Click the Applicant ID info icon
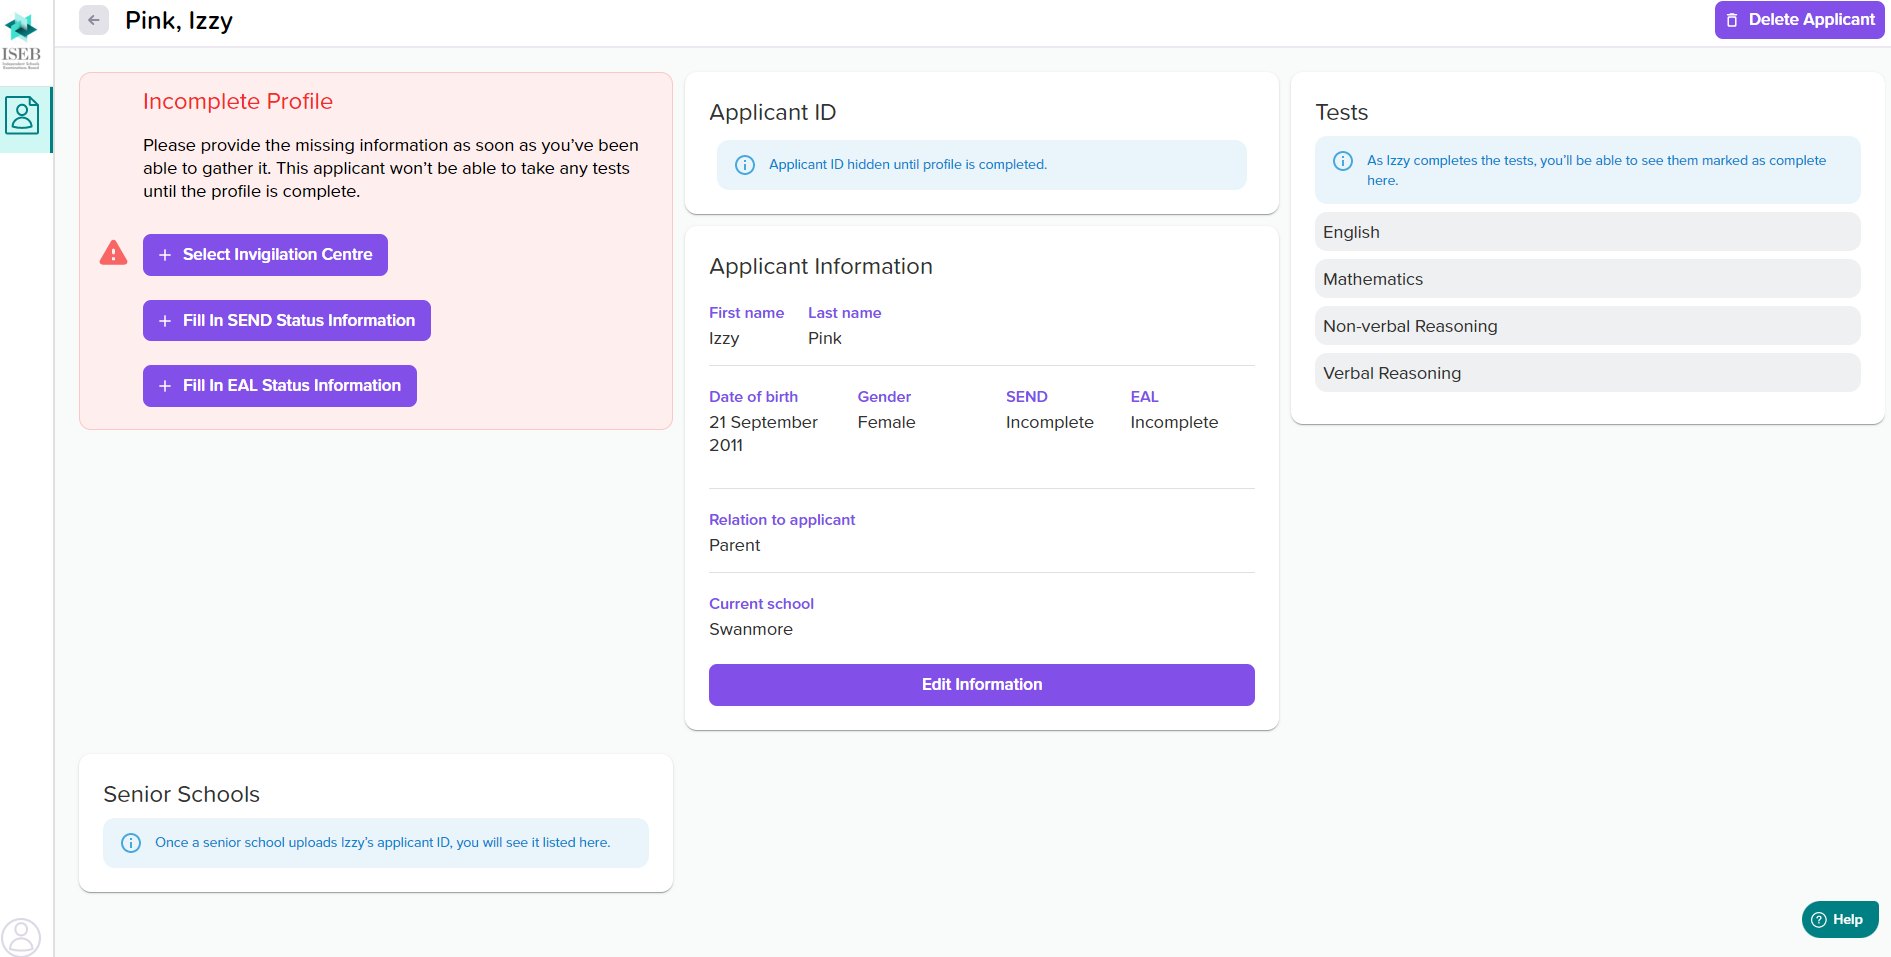1891x957 pixels. [745, 165]
